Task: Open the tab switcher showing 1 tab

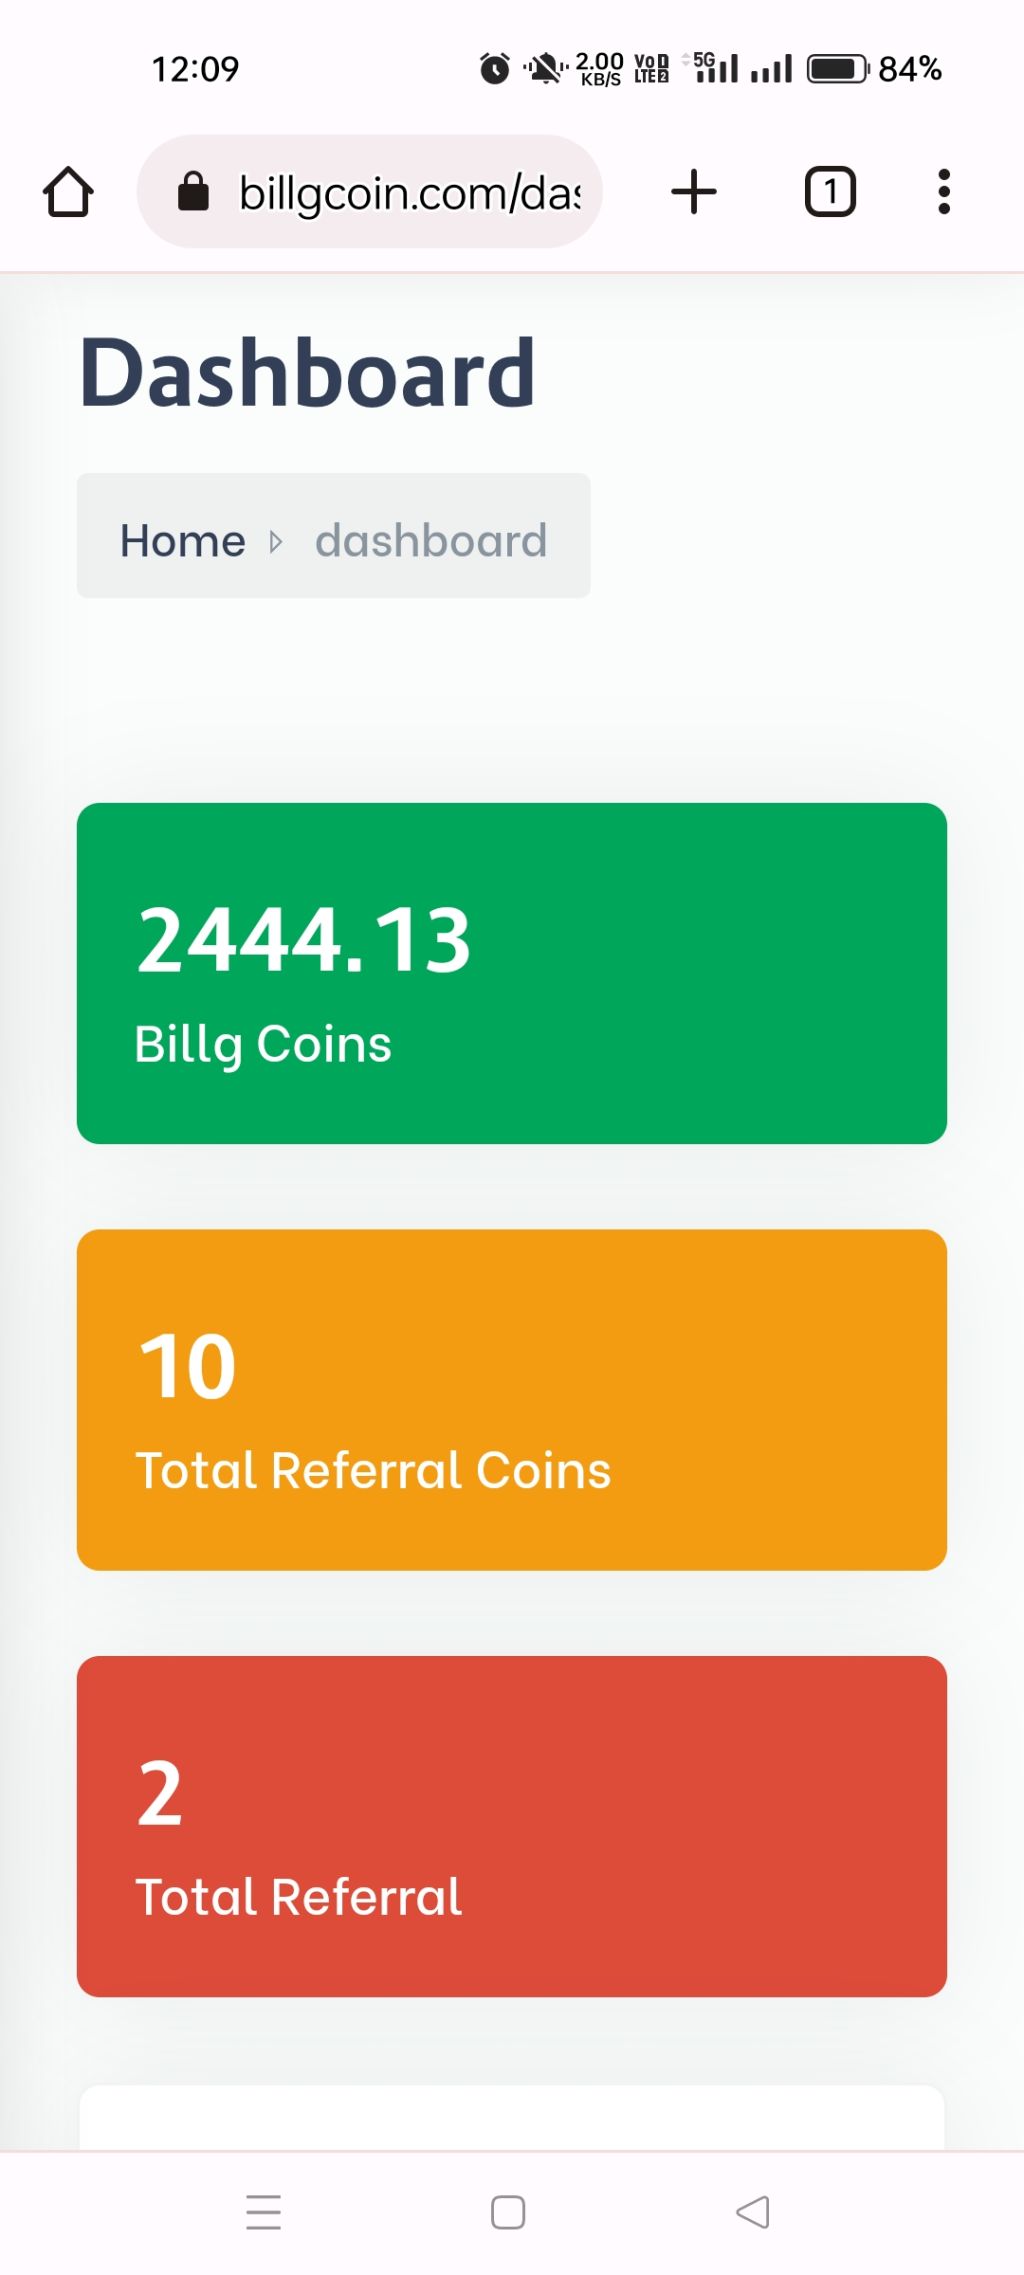Action: pos(830,191)
